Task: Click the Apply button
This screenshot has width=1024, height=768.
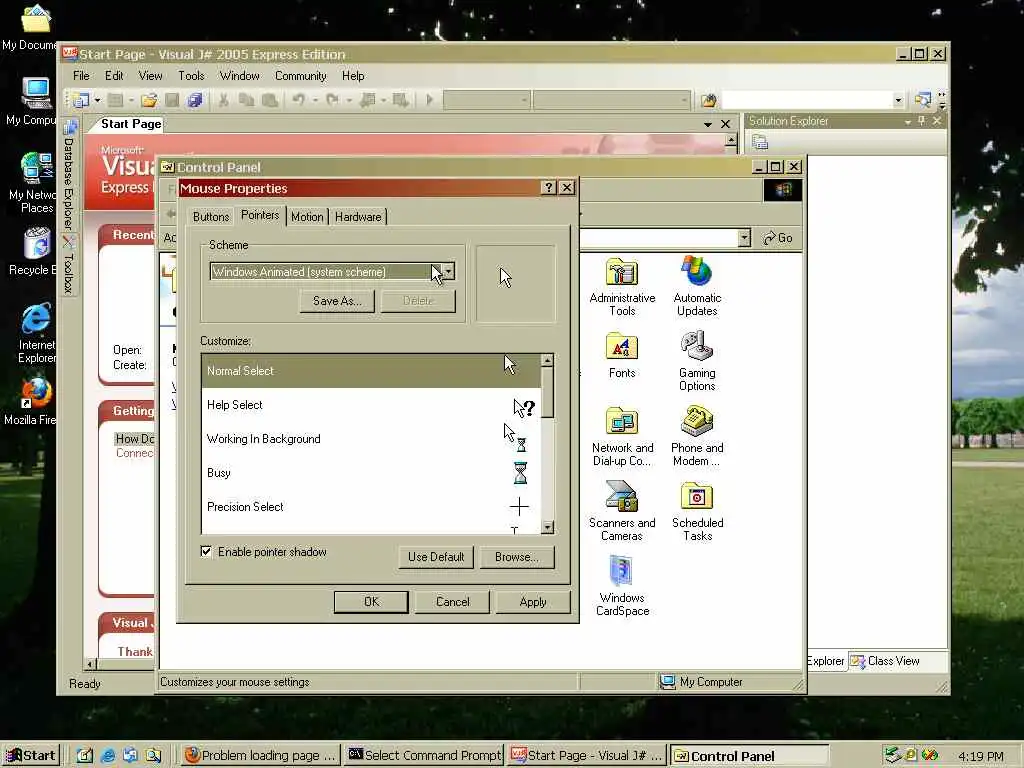Action: 533,602
